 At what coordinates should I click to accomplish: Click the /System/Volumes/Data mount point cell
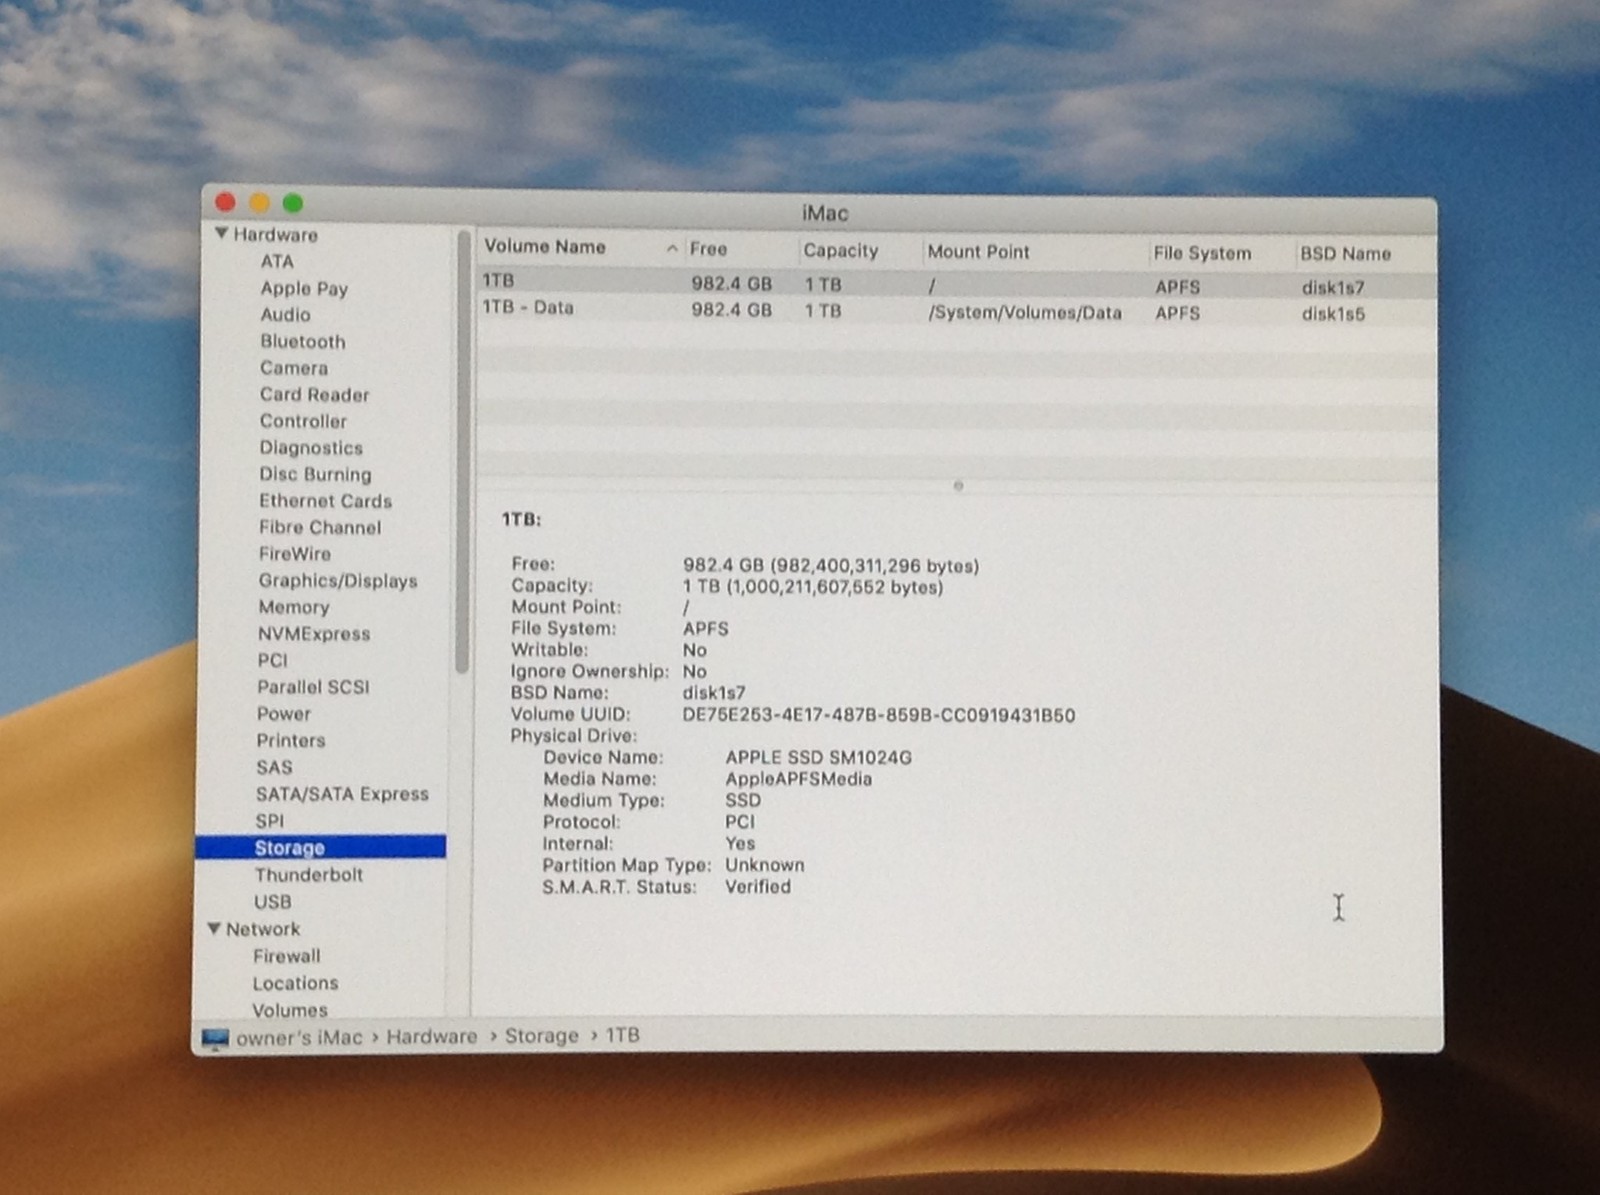pyautogui.click(x=1025, y=313)
